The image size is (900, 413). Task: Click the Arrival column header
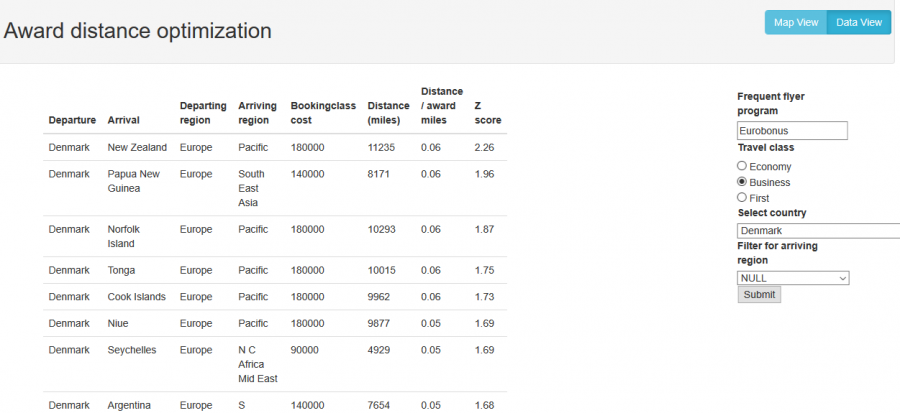click(124, 121)
